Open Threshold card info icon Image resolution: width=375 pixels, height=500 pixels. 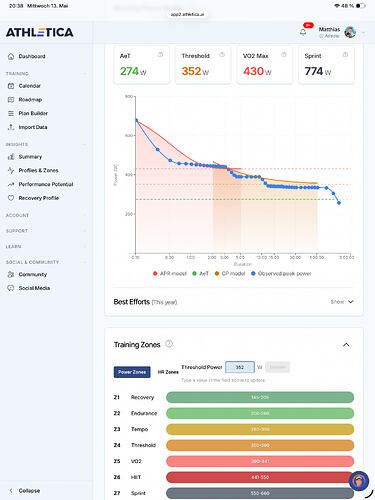click(x=222, y=55)
